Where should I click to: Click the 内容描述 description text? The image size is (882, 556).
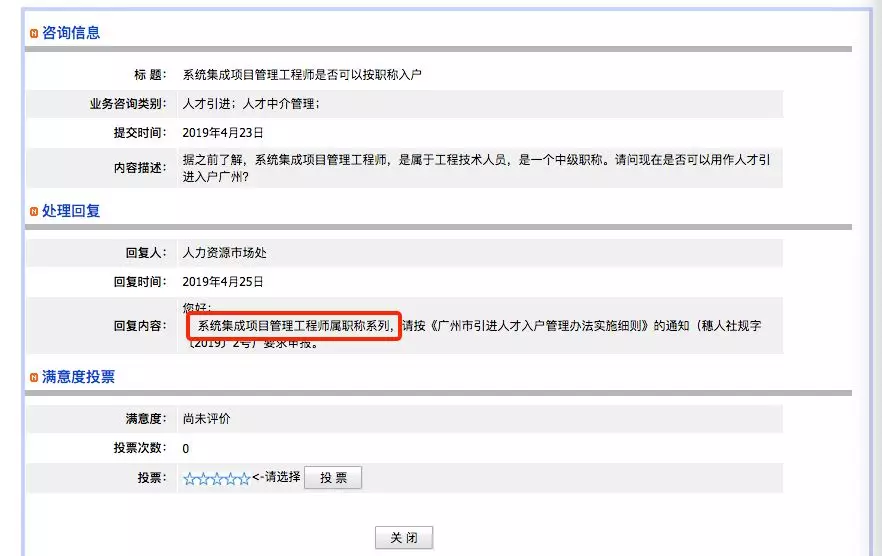[x=476, y=168]
